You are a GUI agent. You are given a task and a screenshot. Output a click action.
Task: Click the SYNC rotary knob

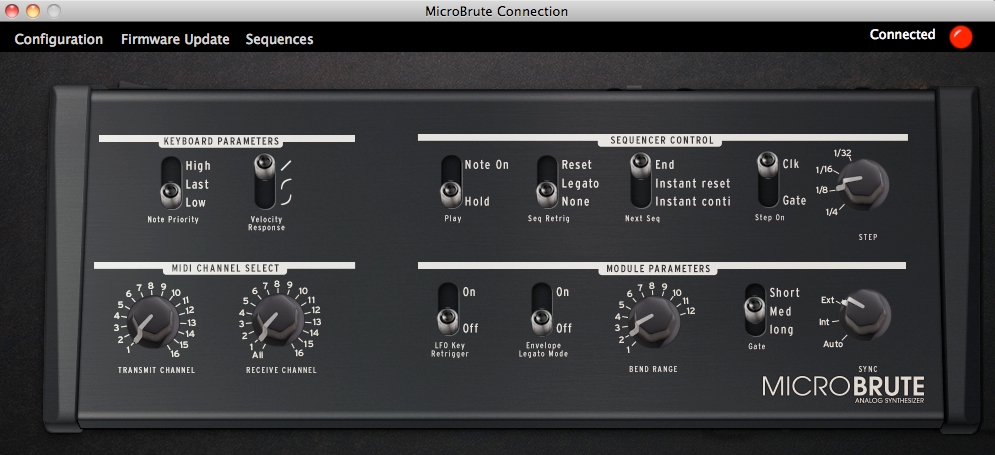pyautogui.click(x=865, y=315)
